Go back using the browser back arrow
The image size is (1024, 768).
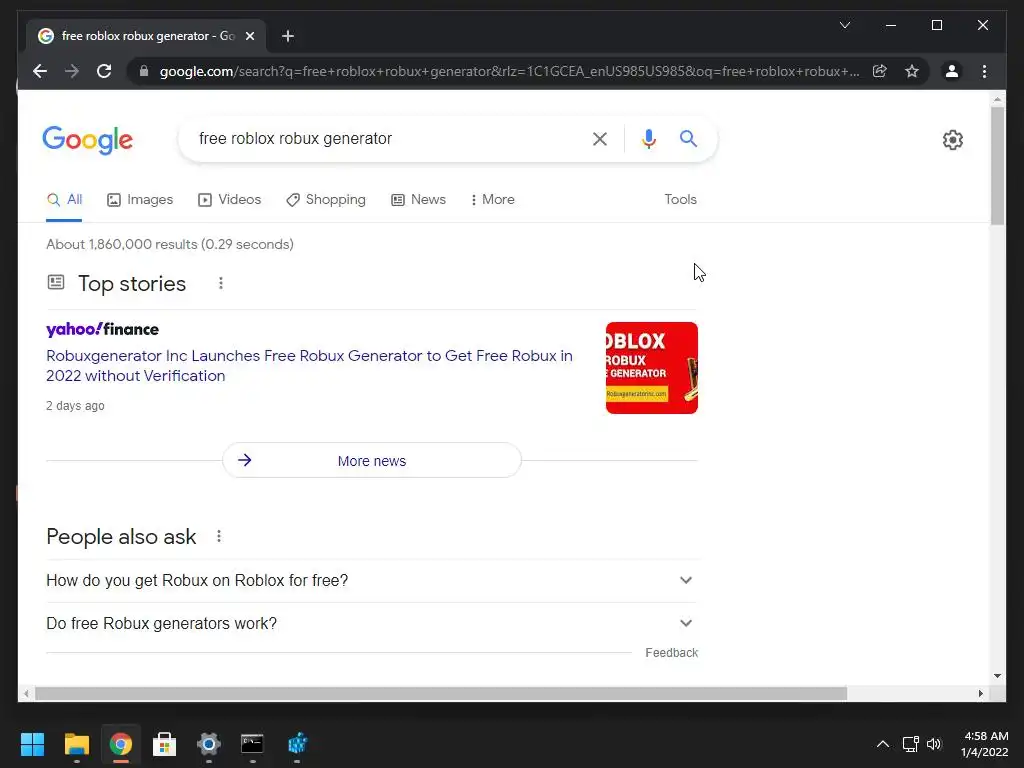[x=40, y=71]
